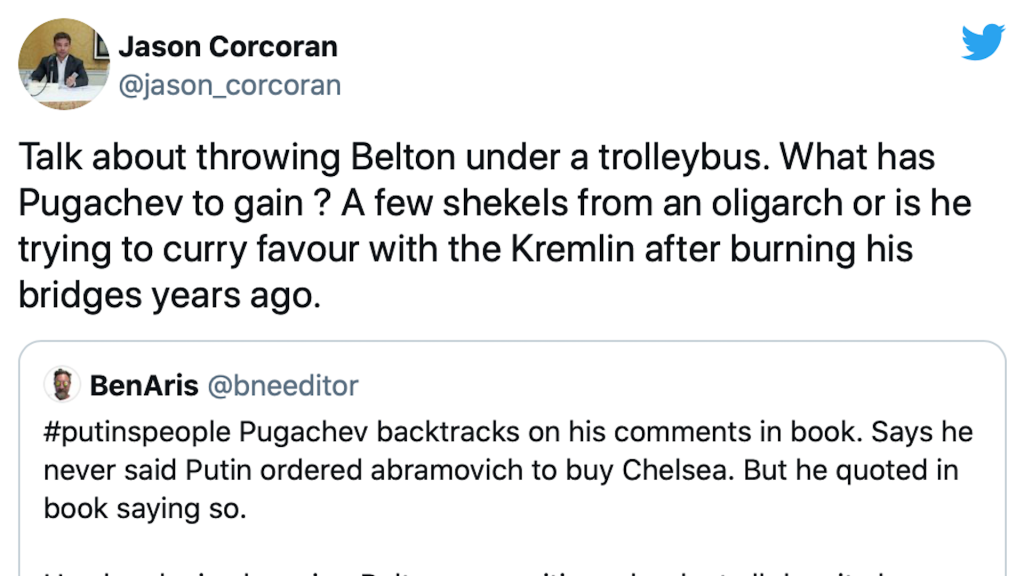The image size is (1024, 576).
Task: Open the Jason Corcoran display name link
Action: click(x=228, y=47)
